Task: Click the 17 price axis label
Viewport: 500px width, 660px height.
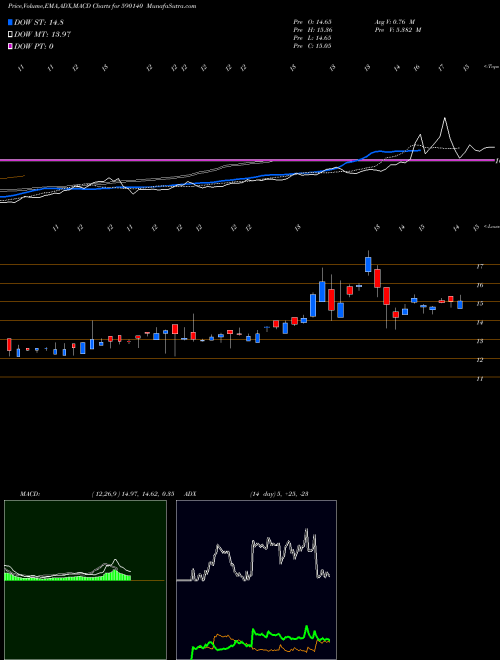Action: (479, 266)
